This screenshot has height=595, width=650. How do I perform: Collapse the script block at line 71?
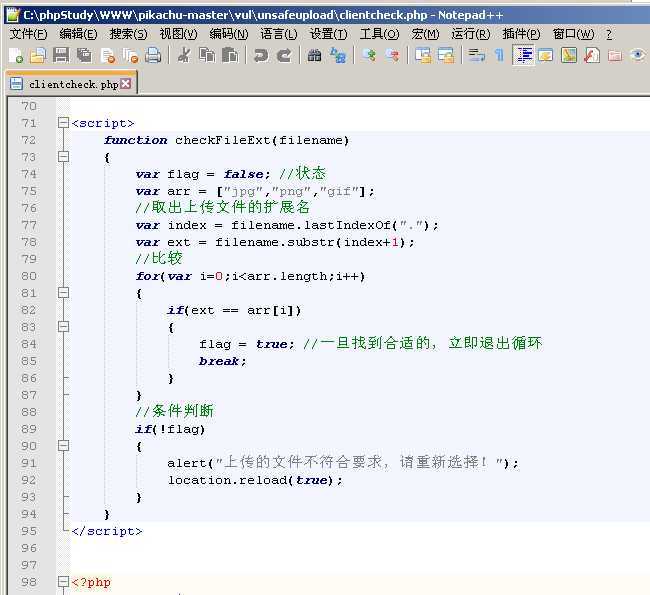pos(63,123)
